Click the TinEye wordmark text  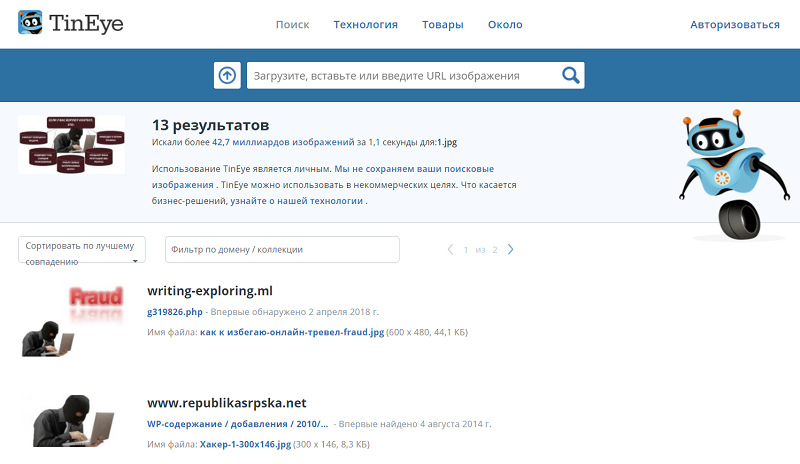[86, 23]
